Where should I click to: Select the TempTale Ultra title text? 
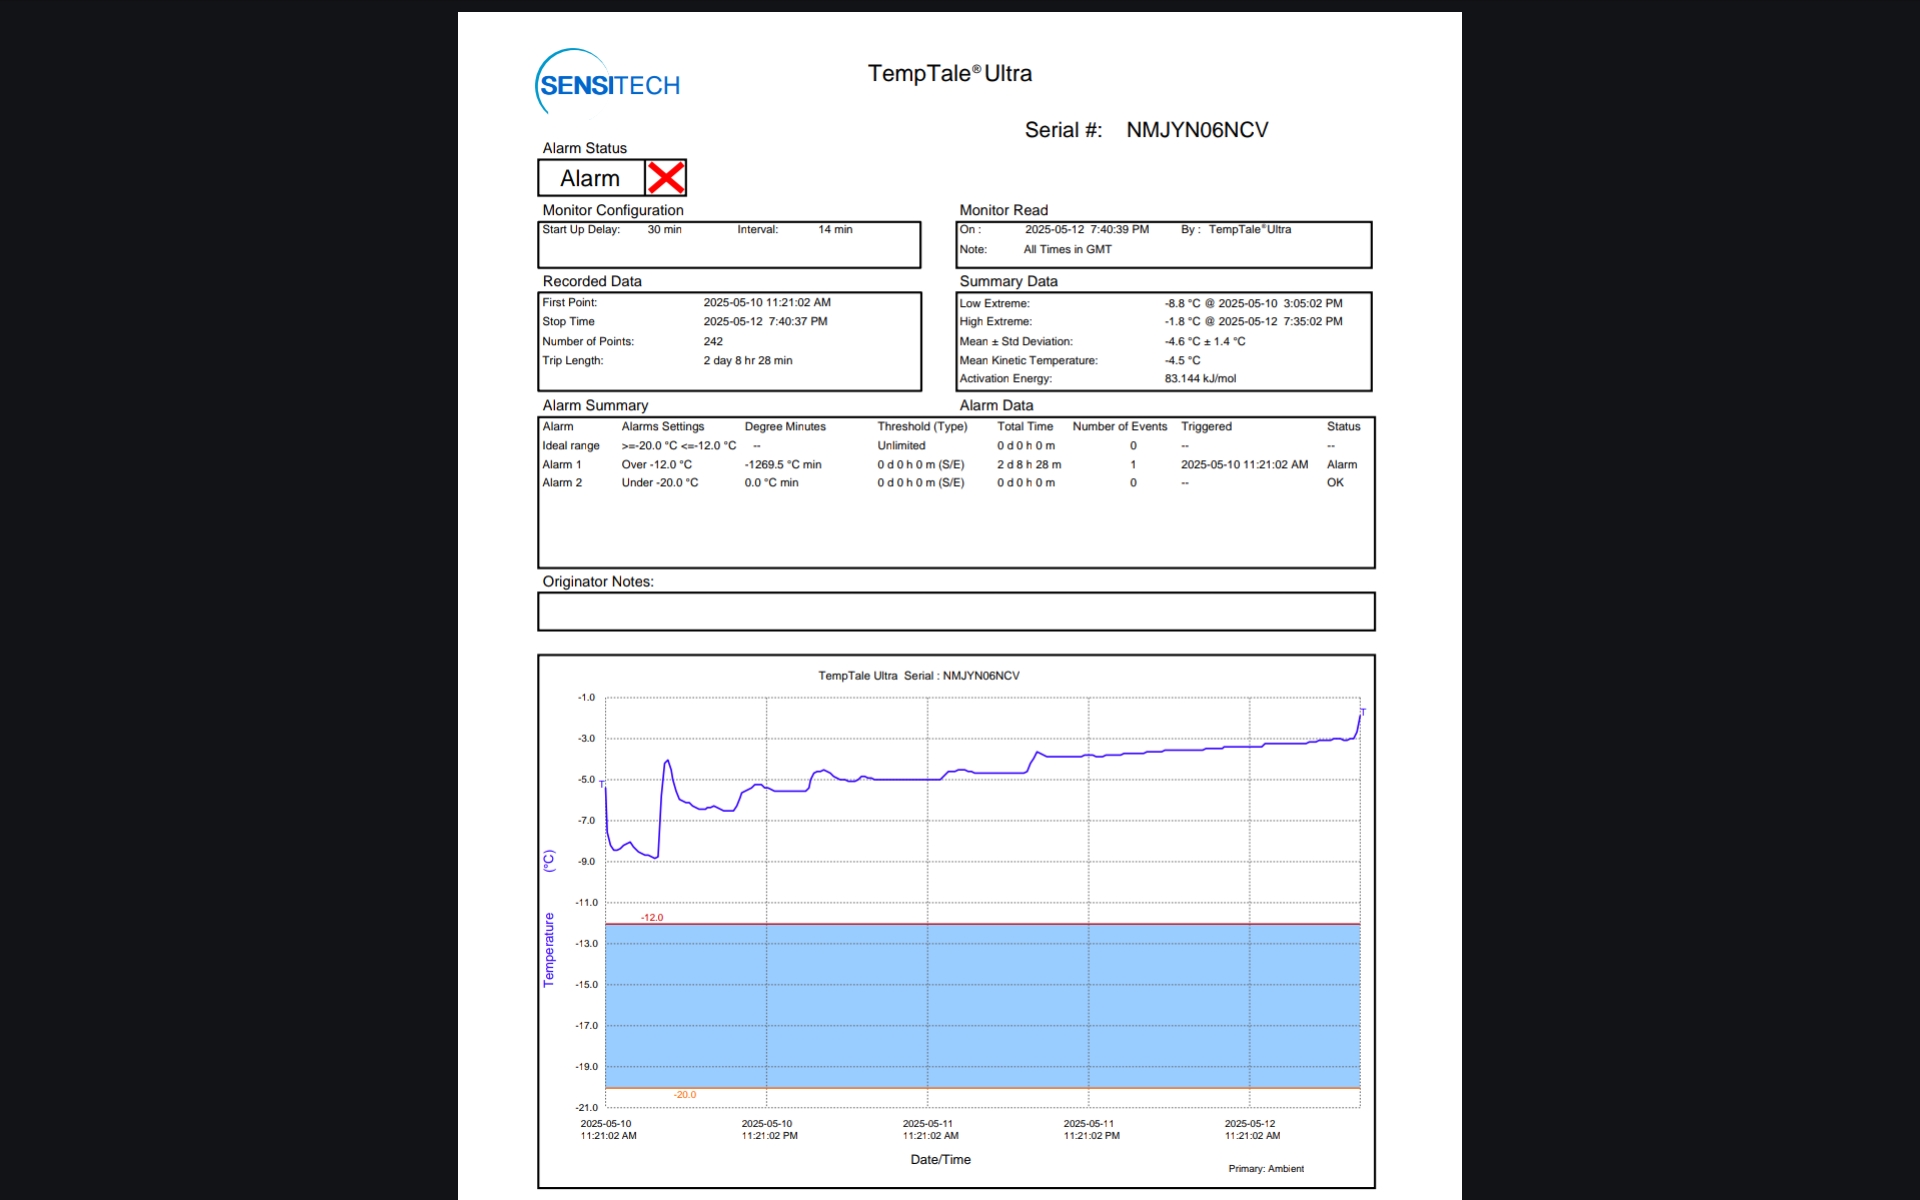[x=949, y=73]
